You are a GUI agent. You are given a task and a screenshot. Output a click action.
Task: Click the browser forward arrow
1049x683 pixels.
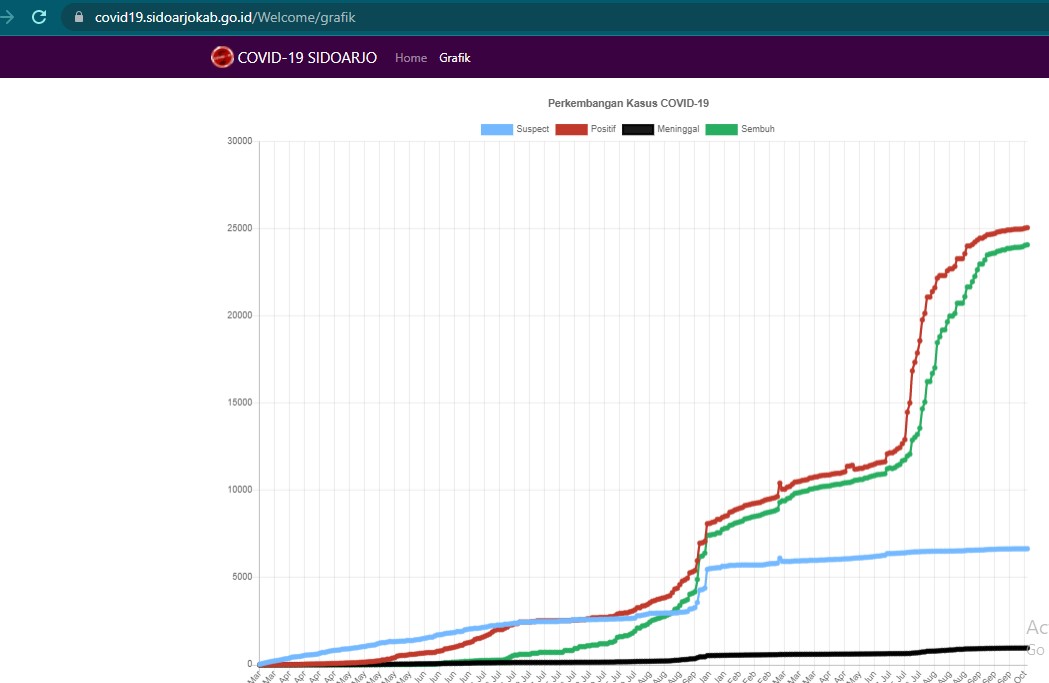(8, 17)
